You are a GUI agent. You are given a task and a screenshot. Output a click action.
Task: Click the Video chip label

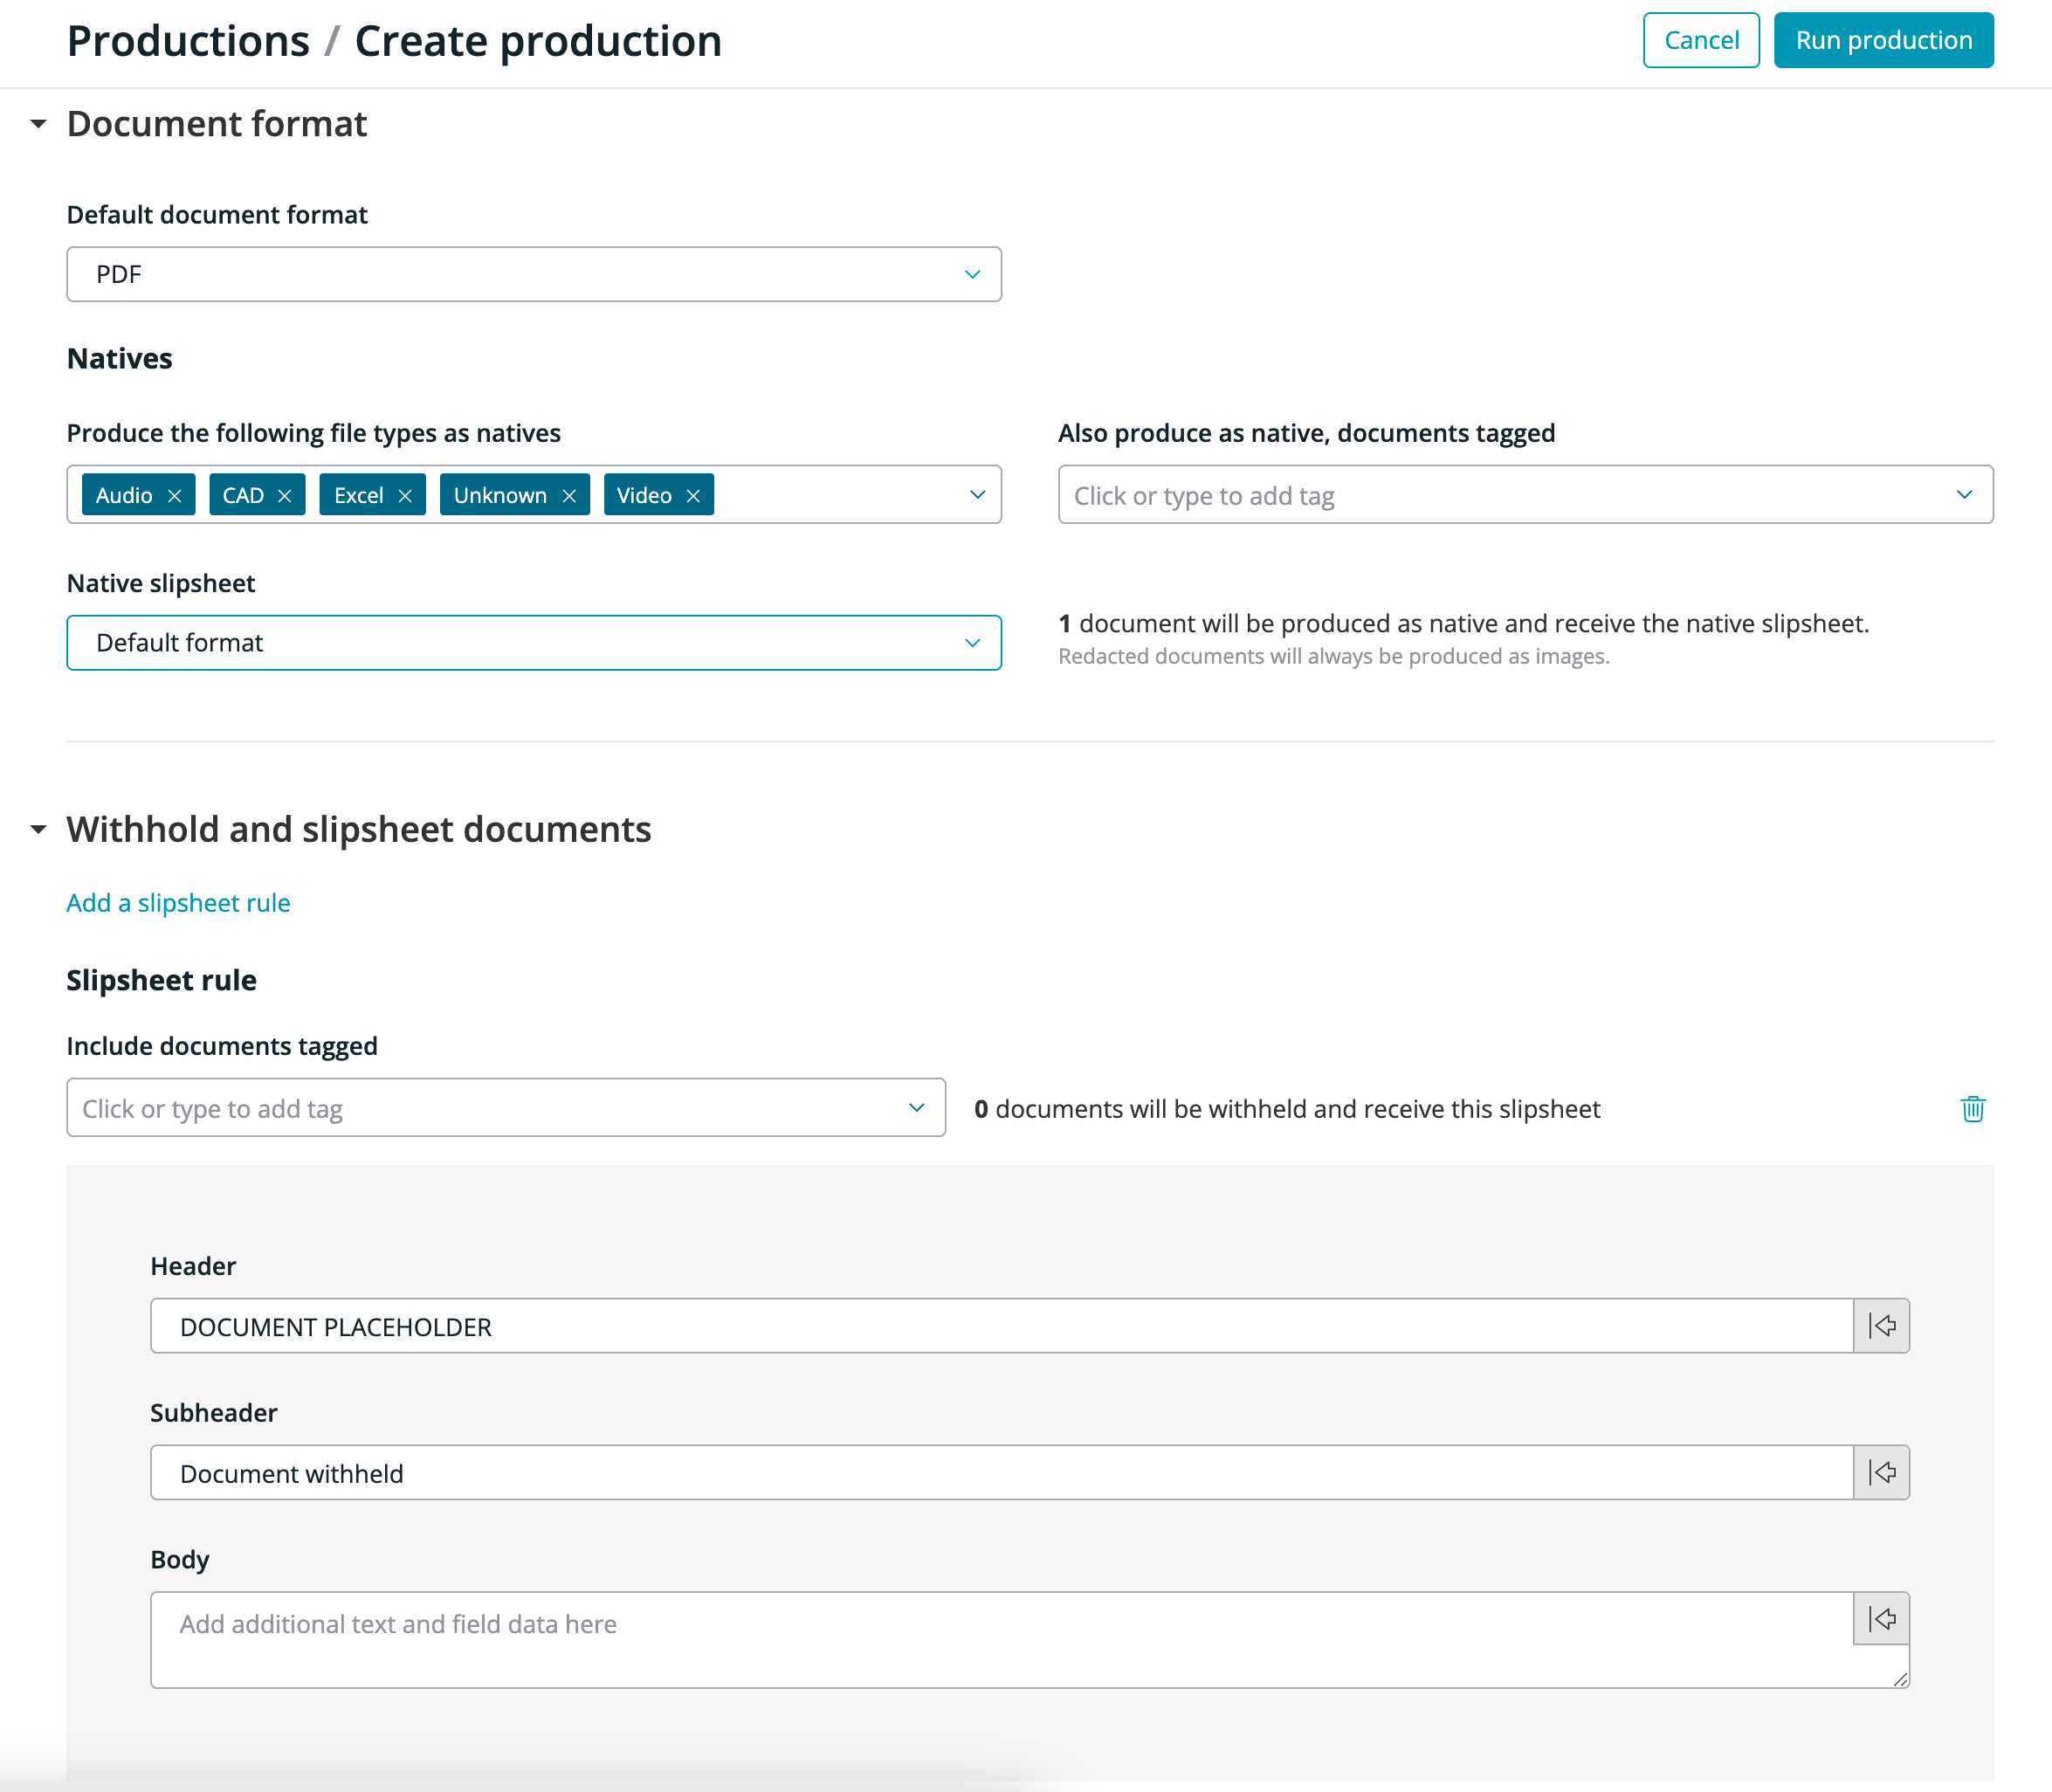pyautogui.click(x=644, y=496)
